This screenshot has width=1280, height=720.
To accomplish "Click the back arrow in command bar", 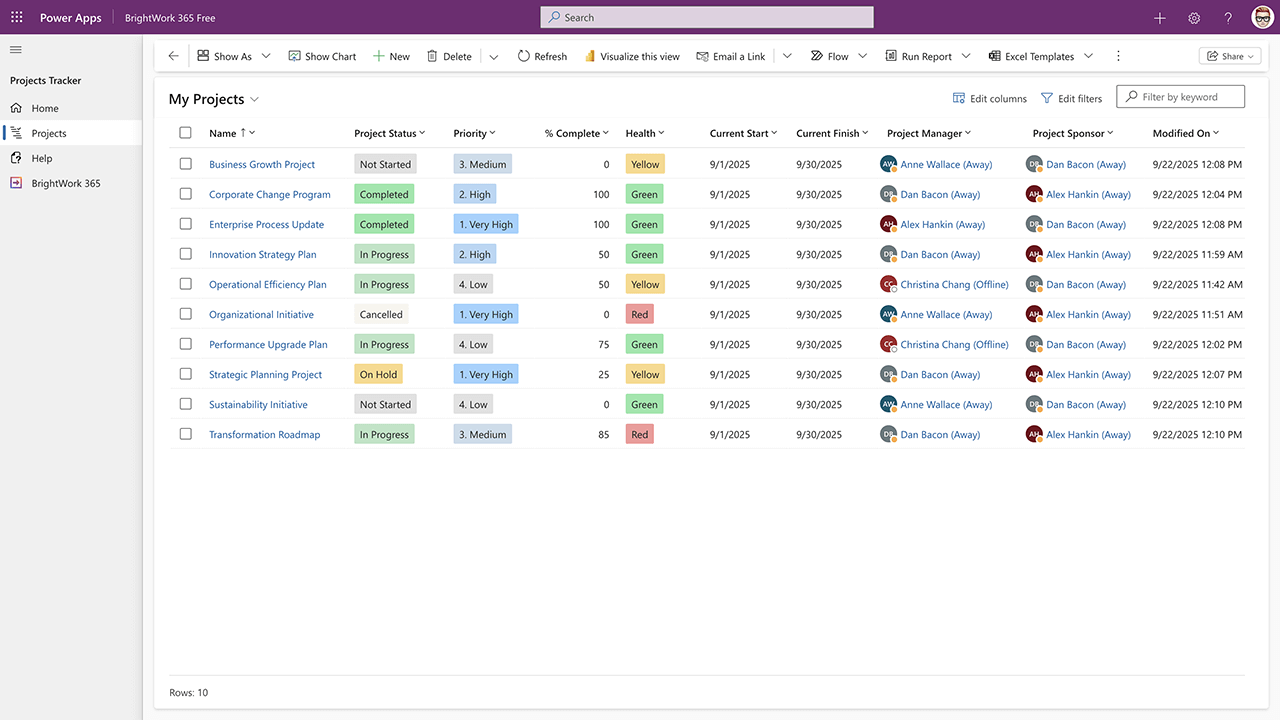I will [173, 56].
